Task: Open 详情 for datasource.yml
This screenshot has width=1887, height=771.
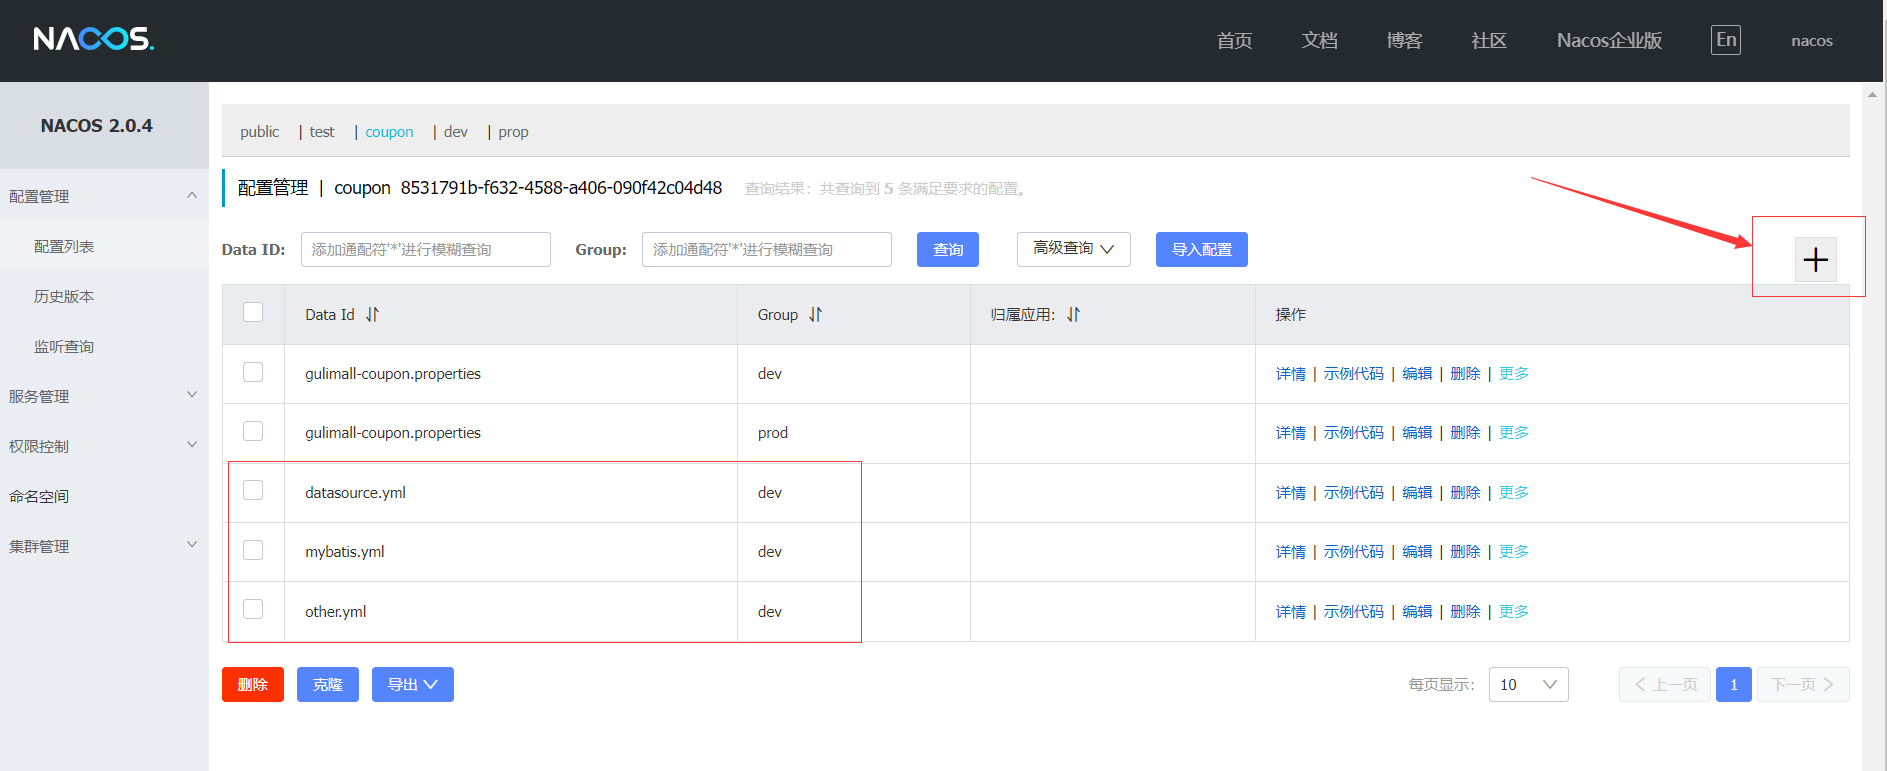Action: point(1290,492)
